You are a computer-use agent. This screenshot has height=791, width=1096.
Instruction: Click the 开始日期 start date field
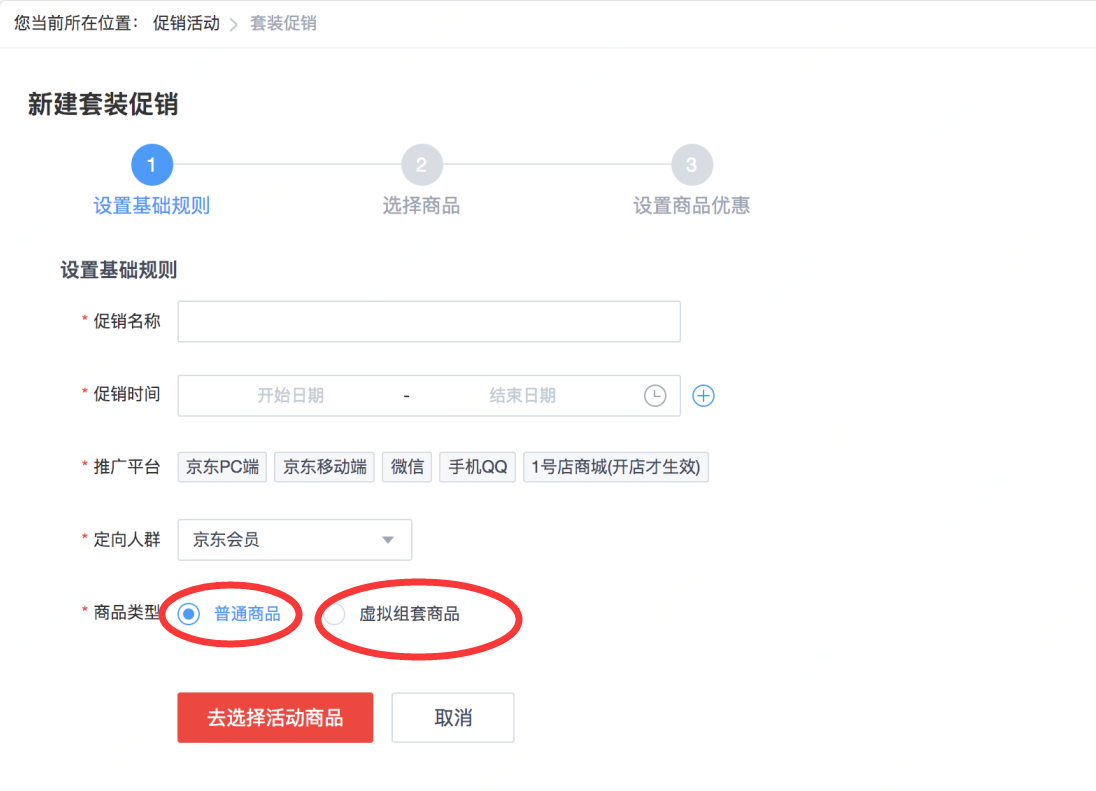[x=291, y=396]
